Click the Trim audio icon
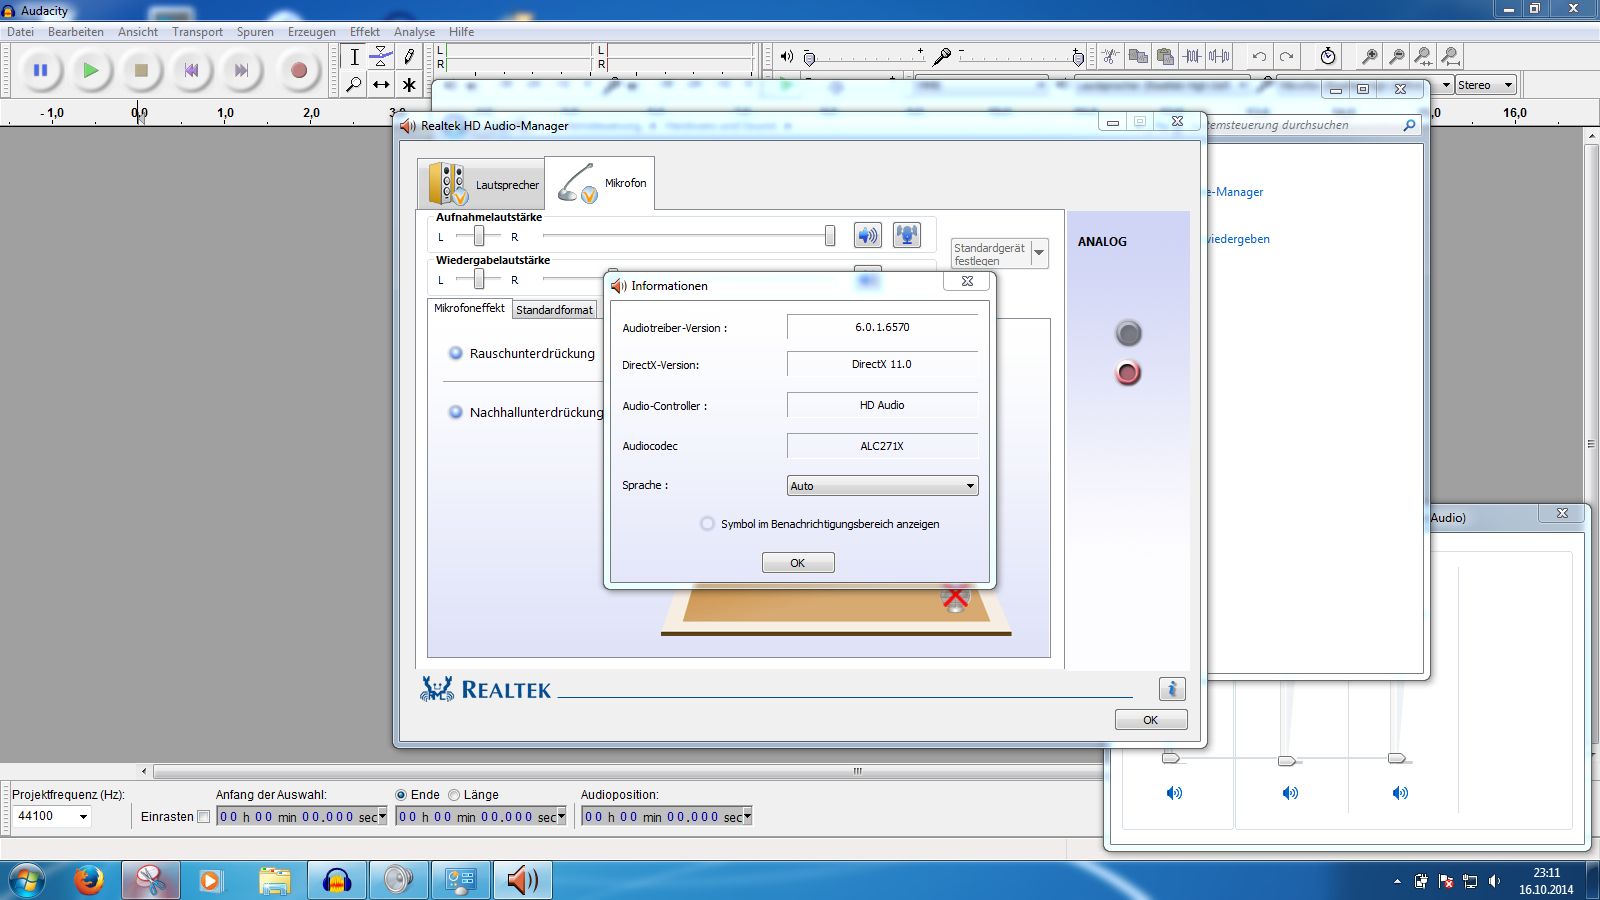This screenshot has height=900, width=1600. click(1192, 56)
